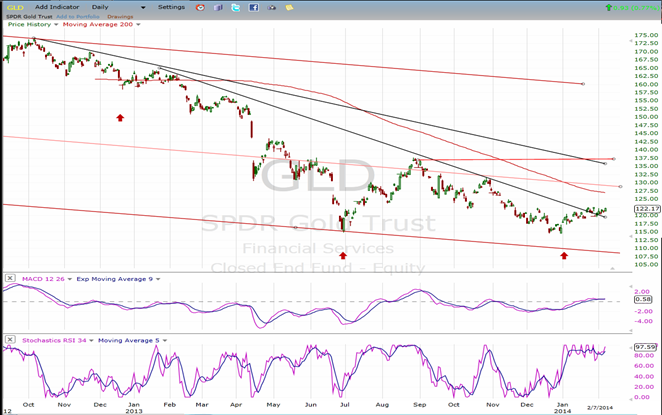Image resolution: width=662 pixels, height=415 pixels.
Task: Close the Stochastics RSI panel
Action: click(x=8, y=338)
